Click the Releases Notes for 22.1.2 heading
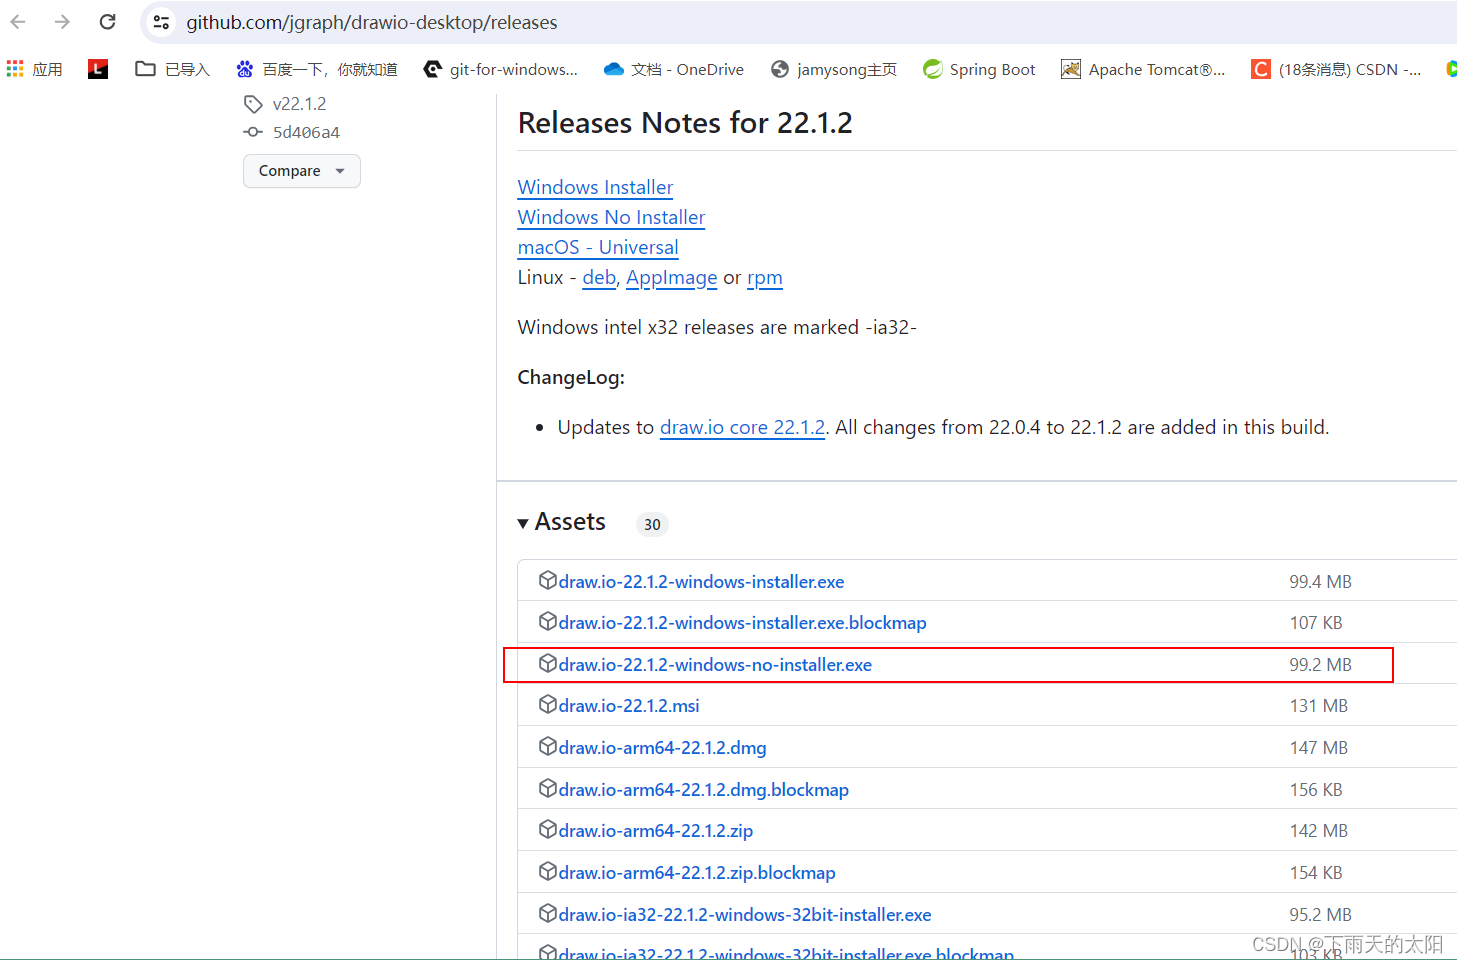The image size is (1457, 963). (x=685, y=123)
